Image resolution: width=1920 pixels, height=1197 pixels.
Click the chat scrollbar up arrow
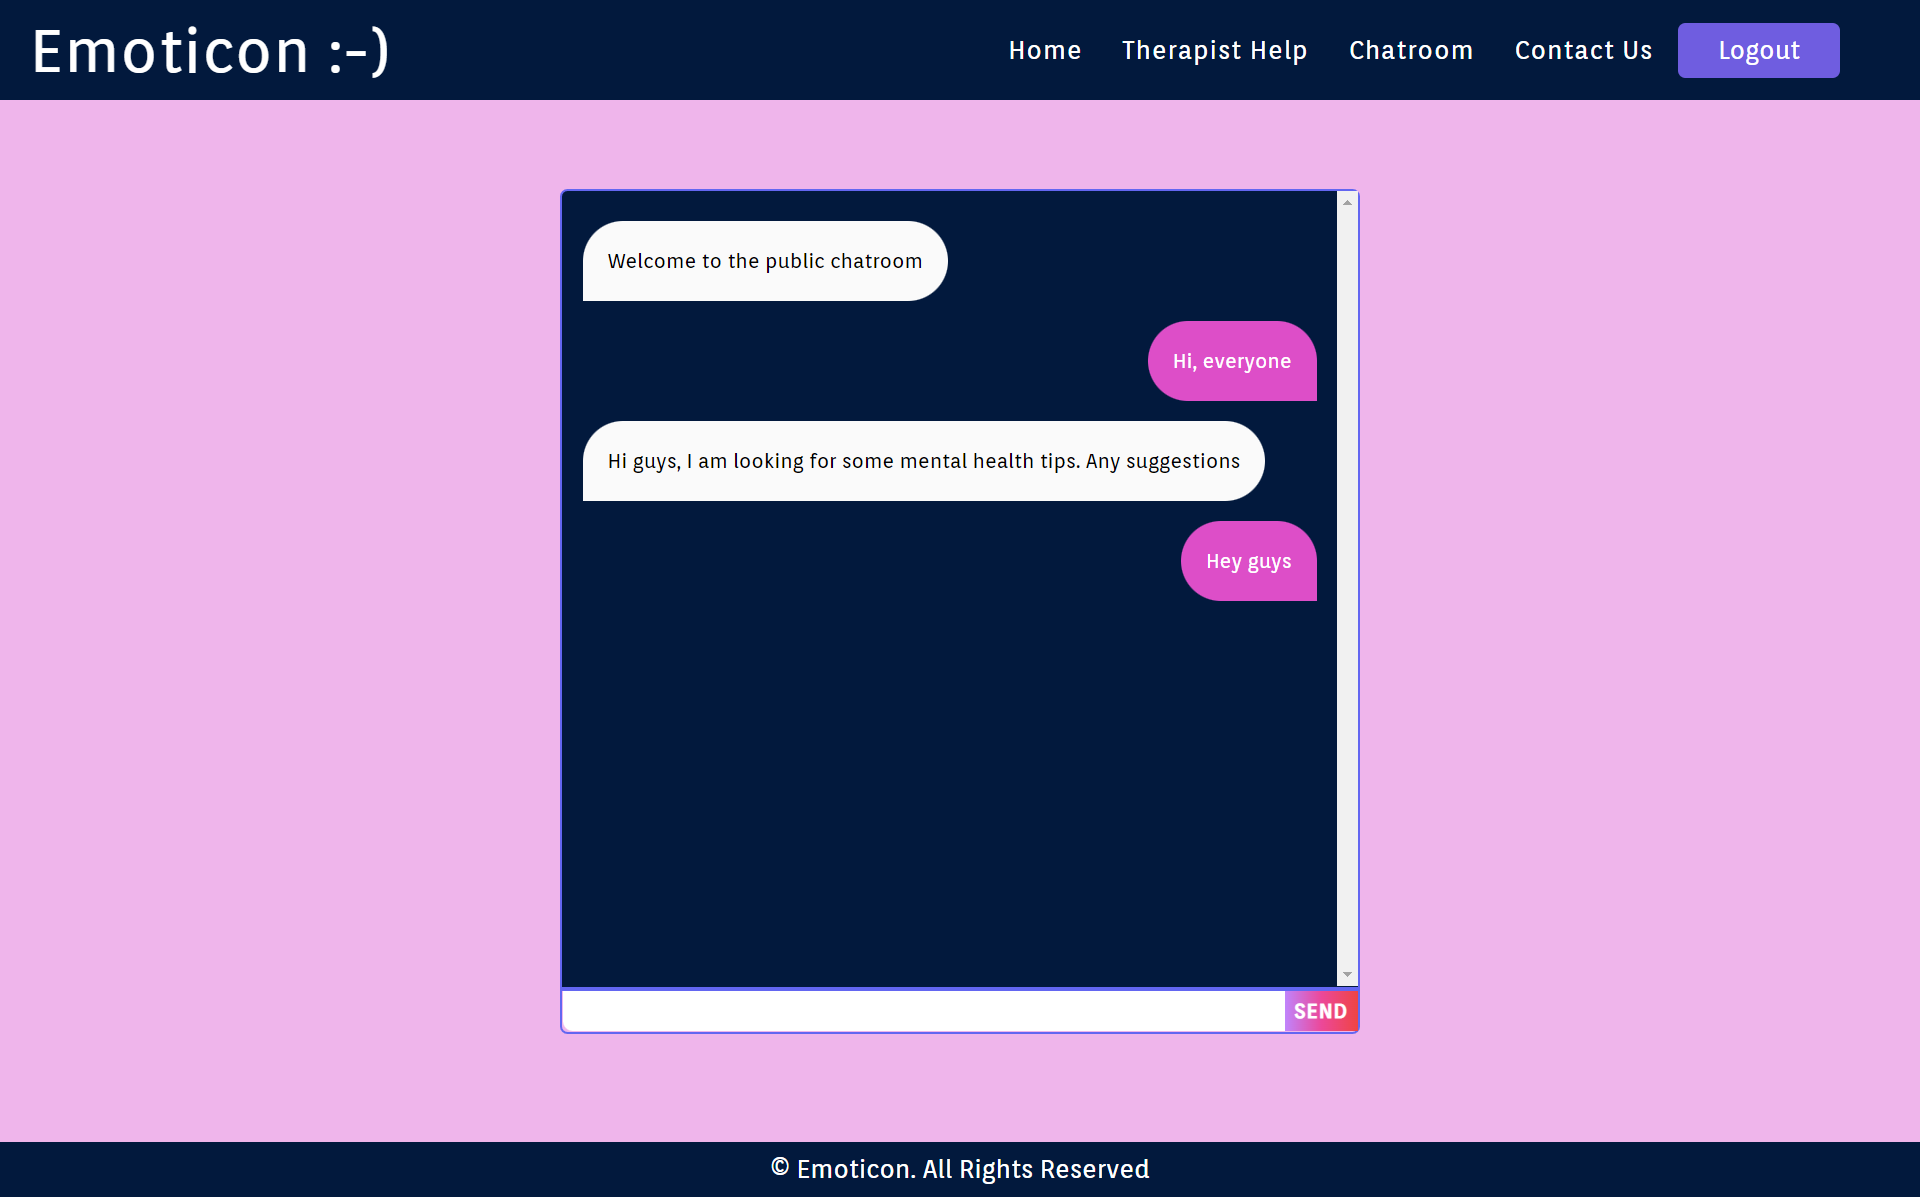1347,202
